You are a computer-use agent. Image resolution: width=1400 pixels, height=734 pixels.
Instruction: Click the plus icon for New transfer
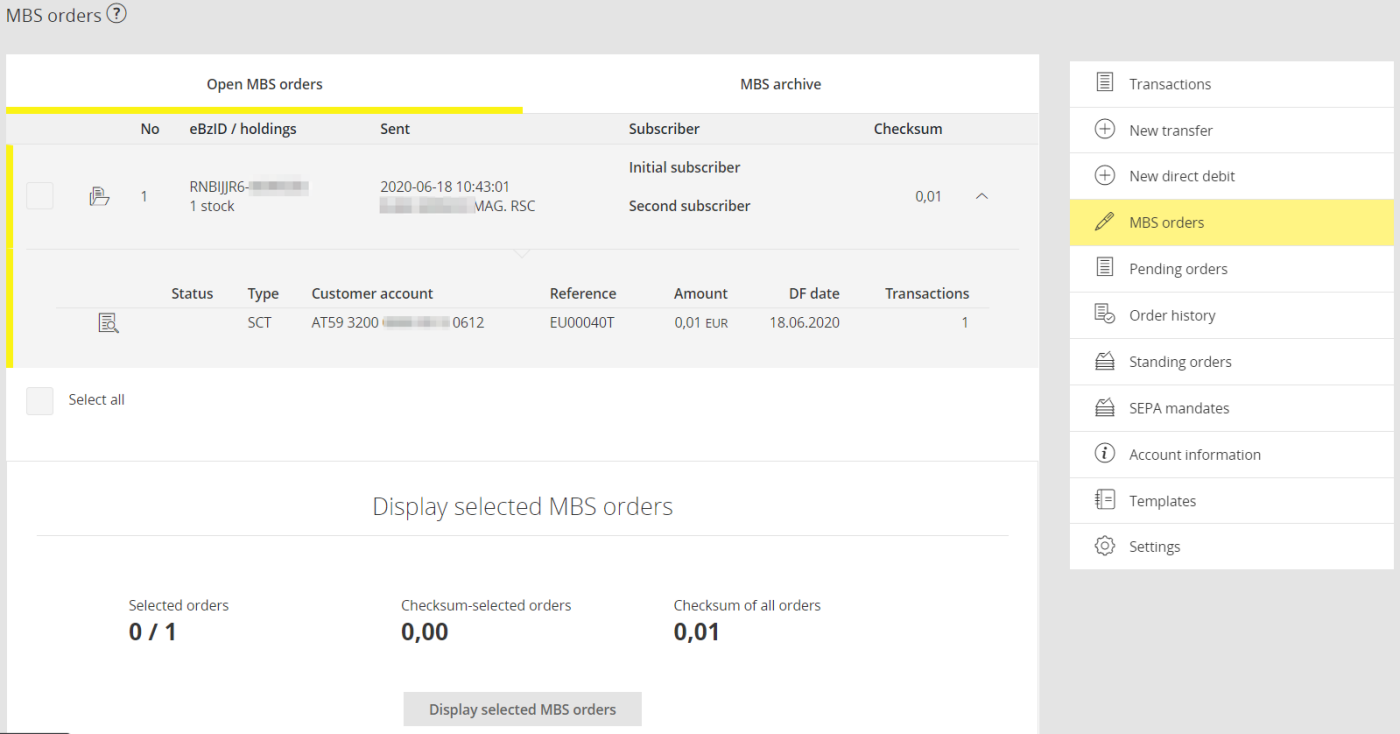[1104, 130]
